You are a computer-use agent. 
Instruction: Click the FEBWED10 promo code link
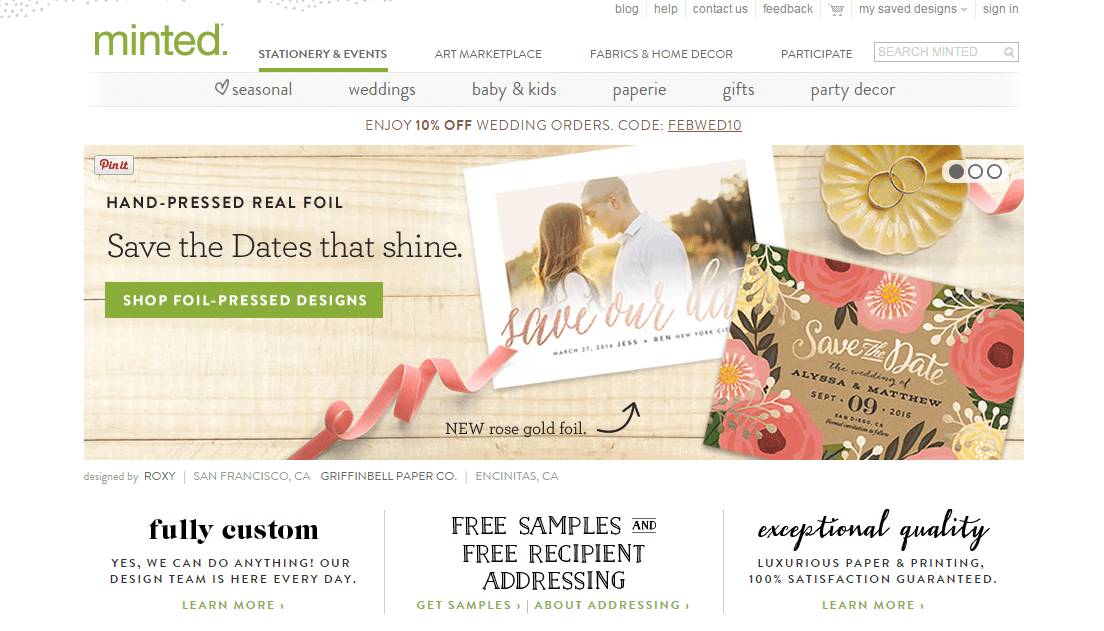pos(704,125)
